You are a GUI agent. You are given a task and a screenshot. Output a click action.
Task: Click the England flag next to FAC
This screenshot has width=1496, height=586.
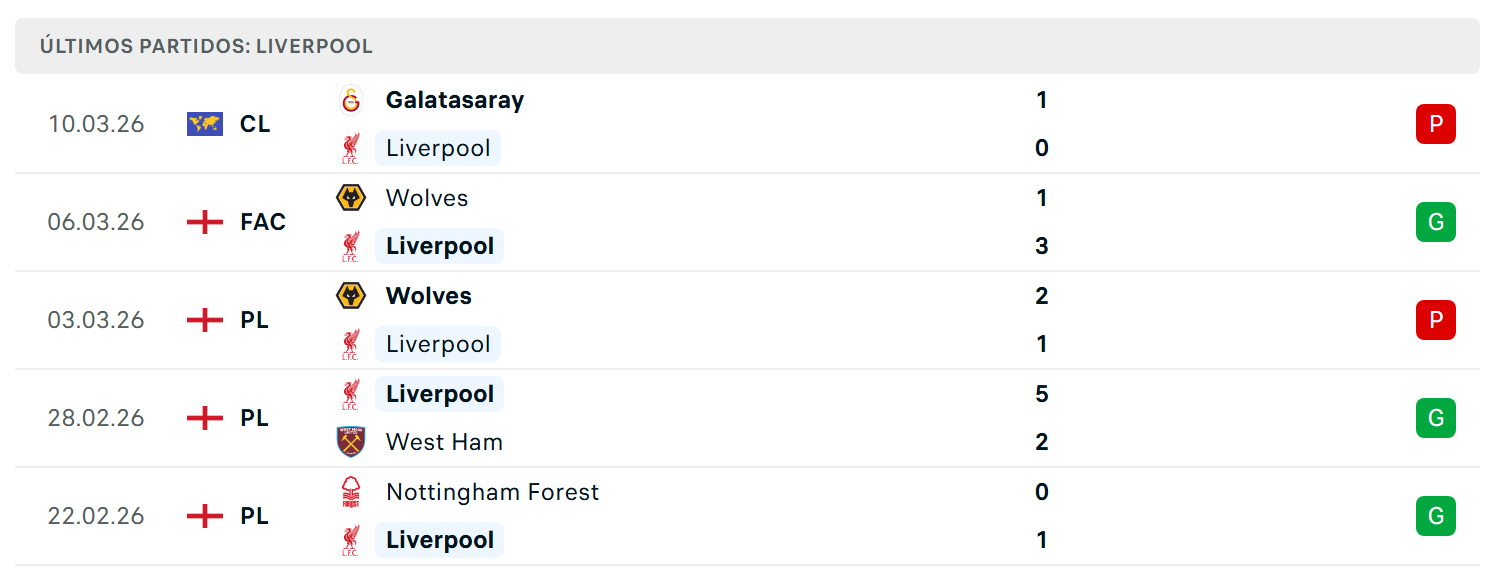pos(205,222)
